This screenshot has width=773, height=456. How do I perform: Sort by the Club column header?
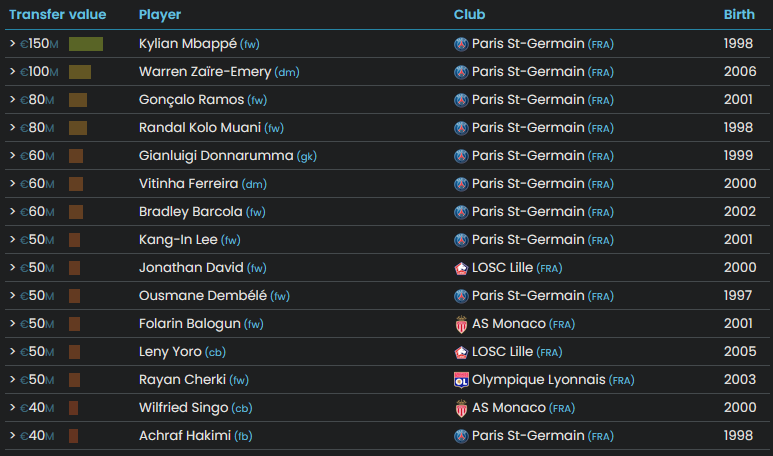coord(469,14)
